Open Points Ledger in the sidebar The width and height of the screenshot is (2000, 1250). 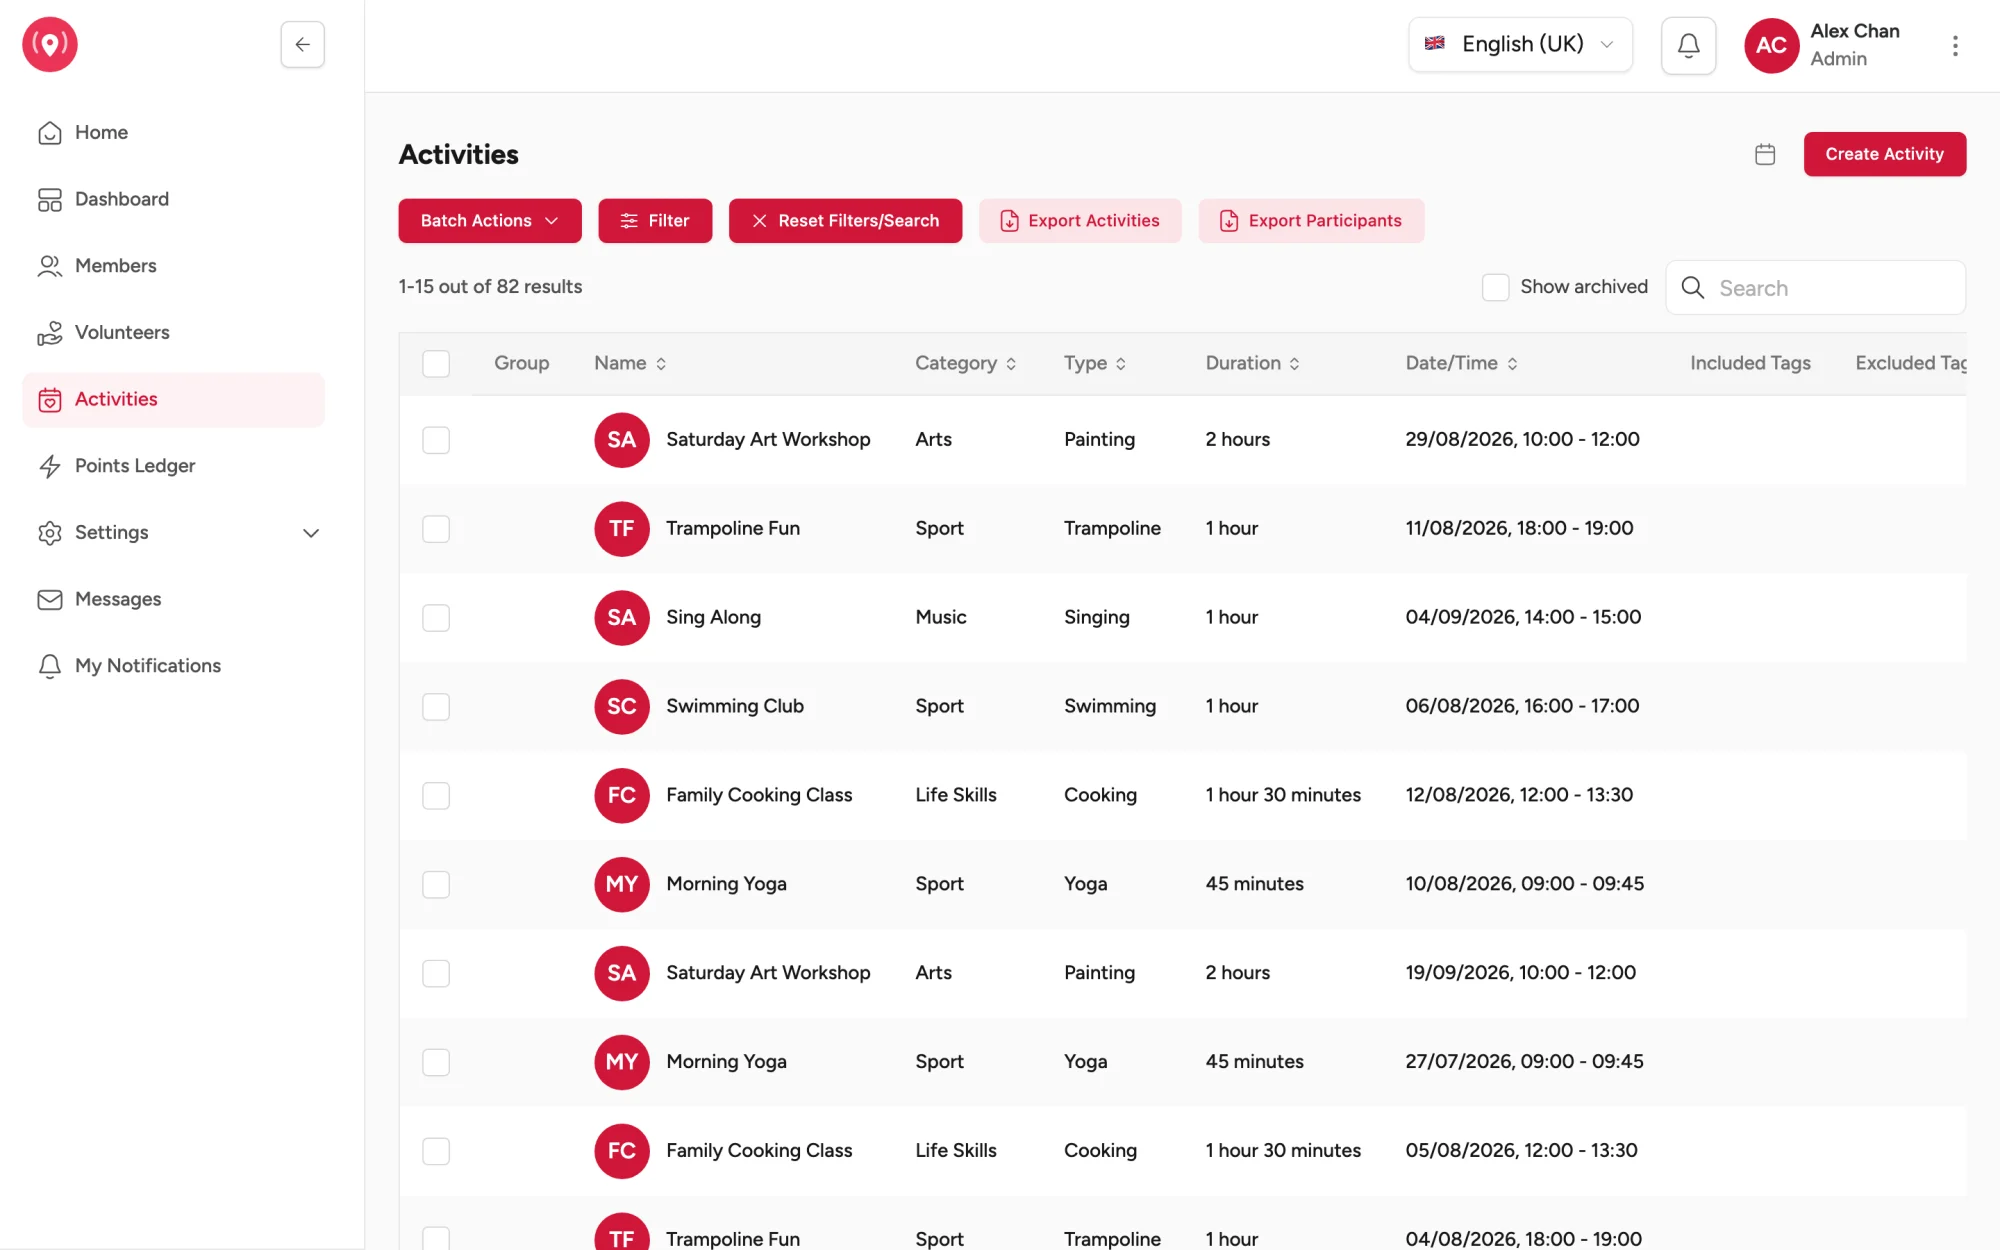174,466
